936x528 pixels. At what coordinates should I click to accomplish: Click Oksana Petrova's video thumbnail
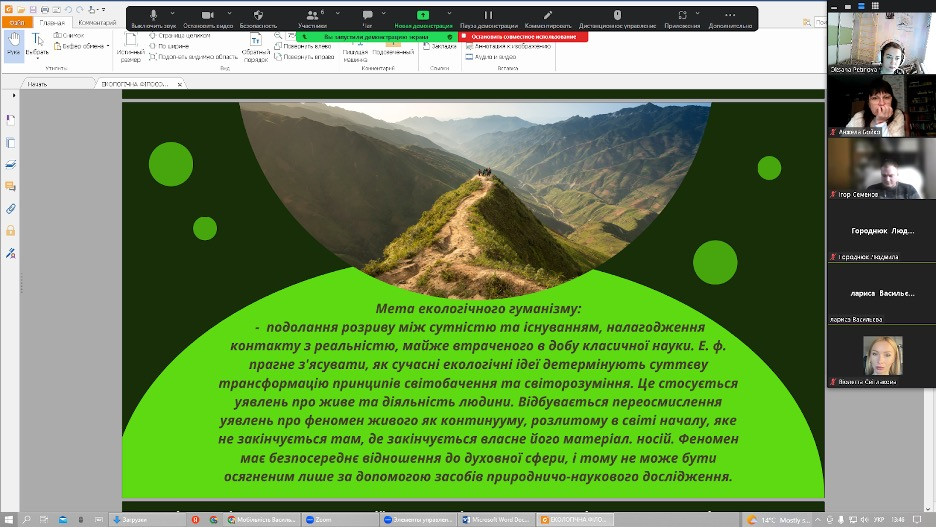(x=881, y=43)
